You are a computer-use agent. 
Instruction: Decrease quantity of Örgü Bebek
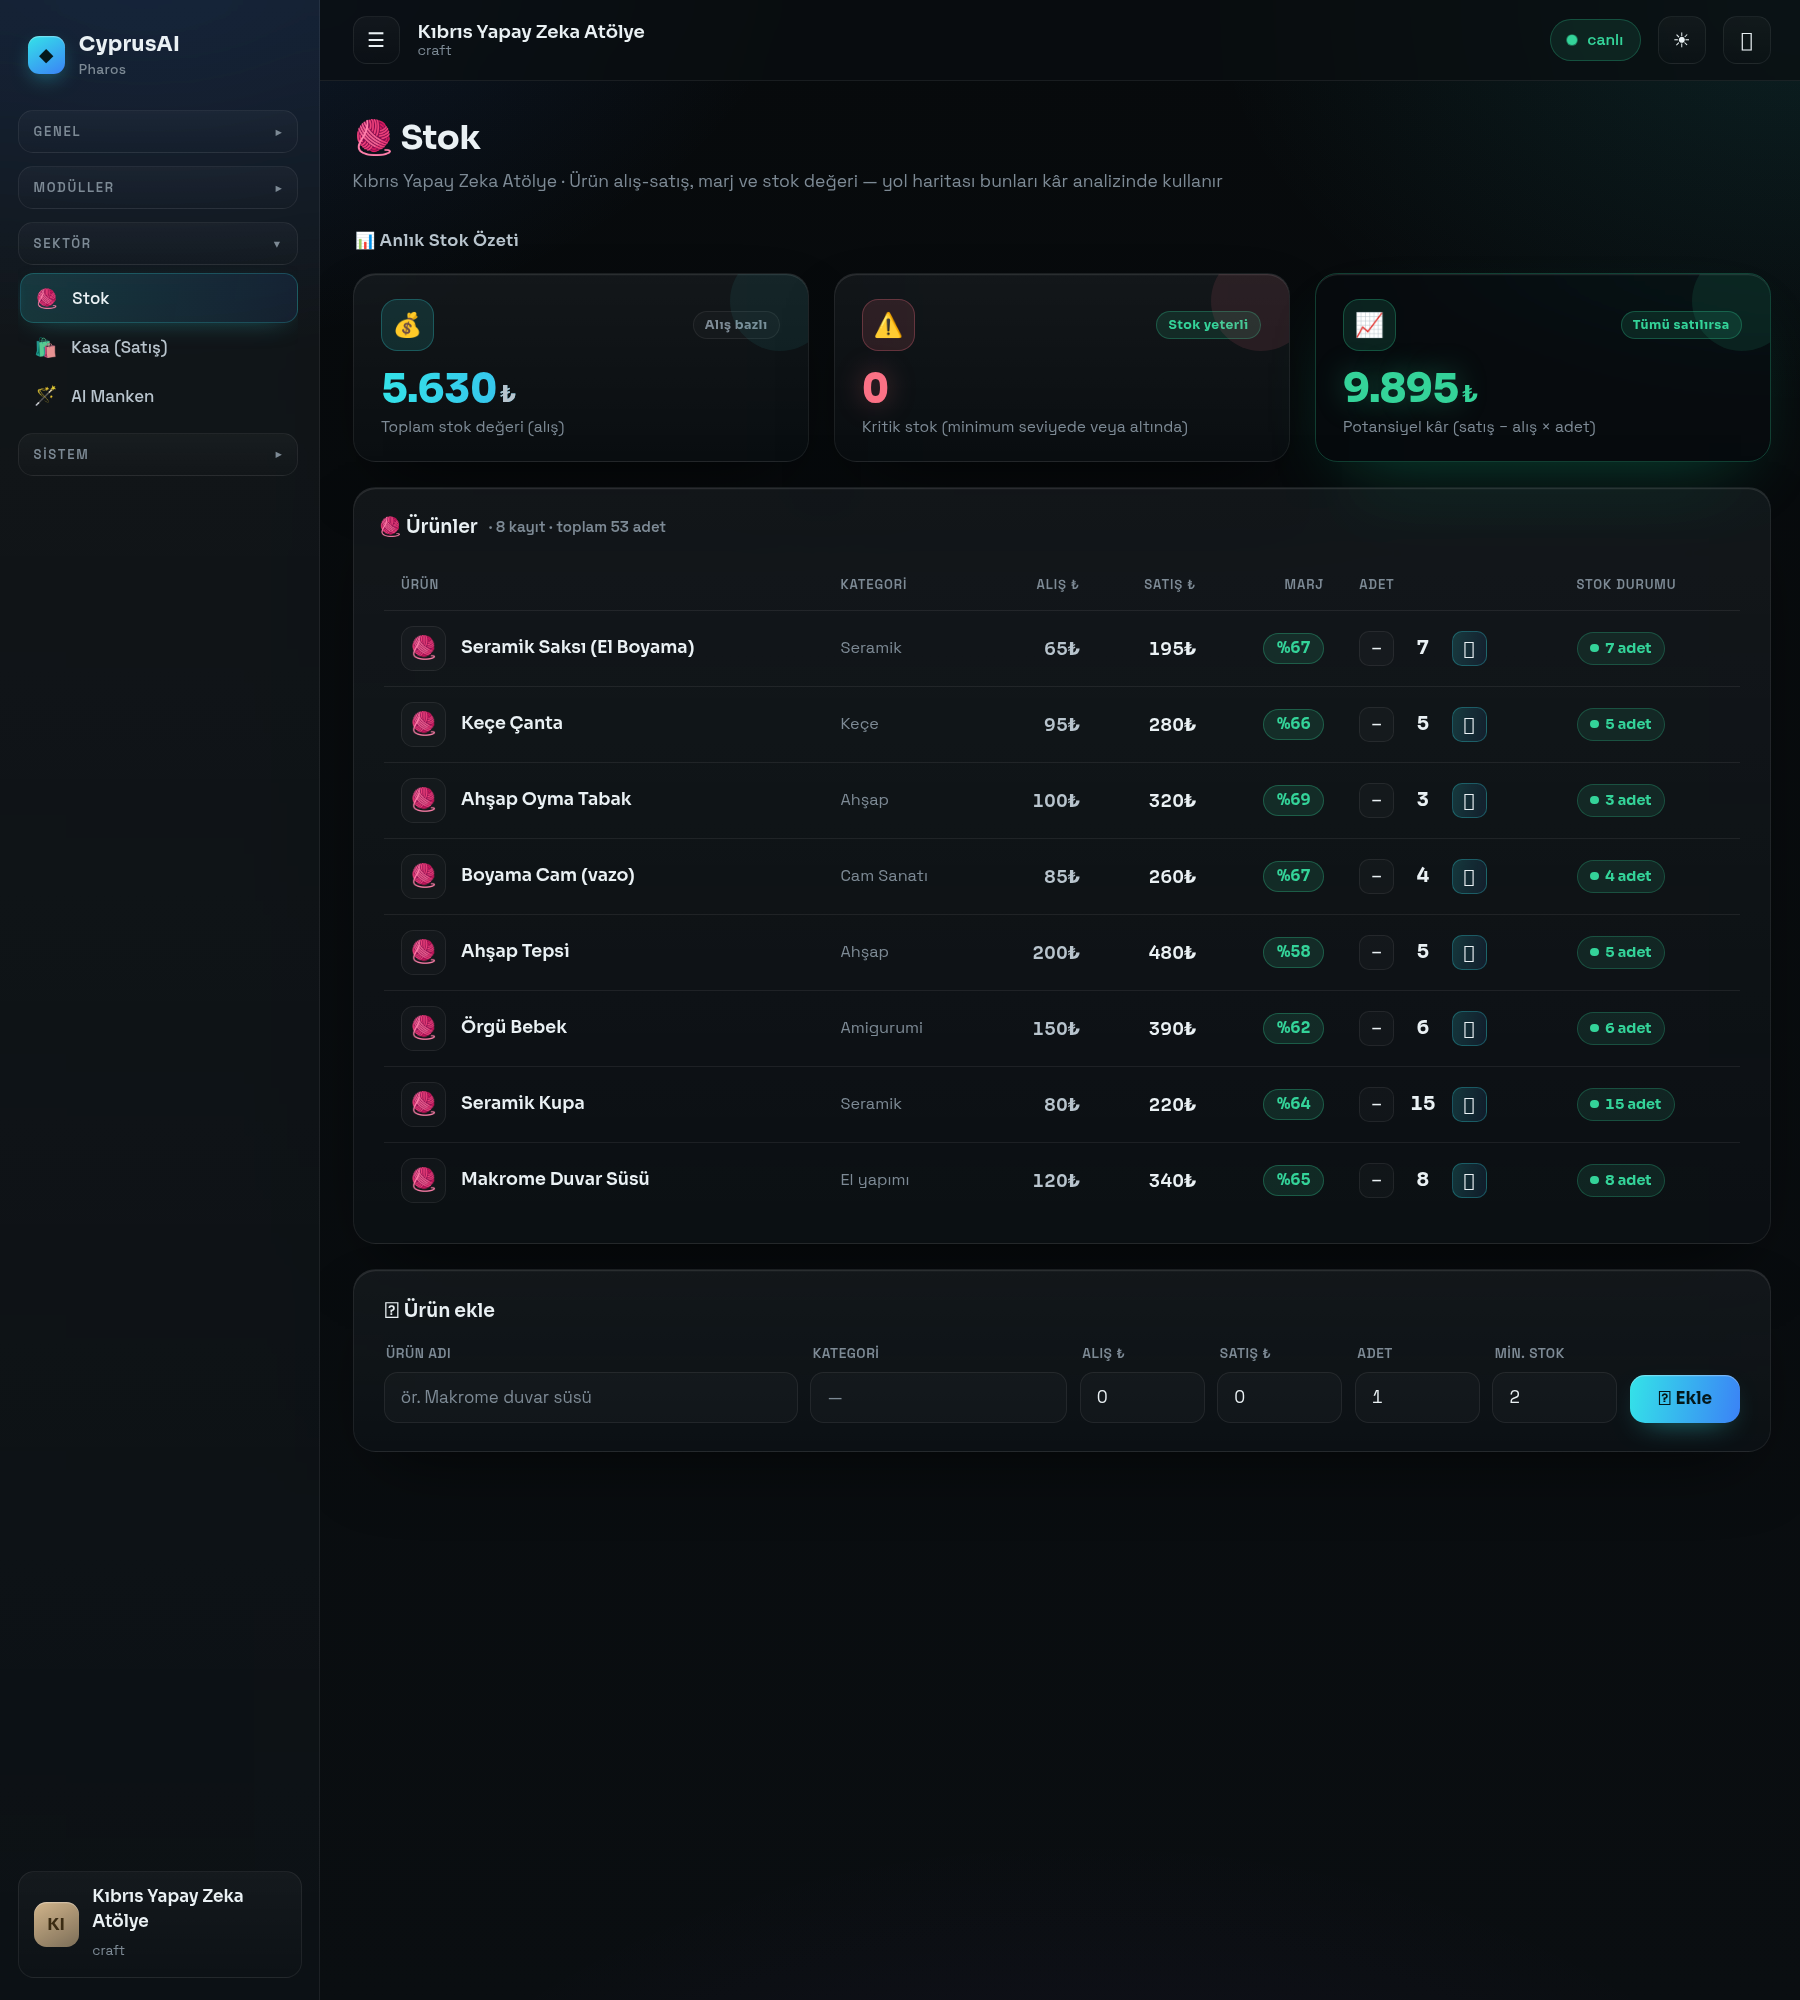(1376, 1028)
